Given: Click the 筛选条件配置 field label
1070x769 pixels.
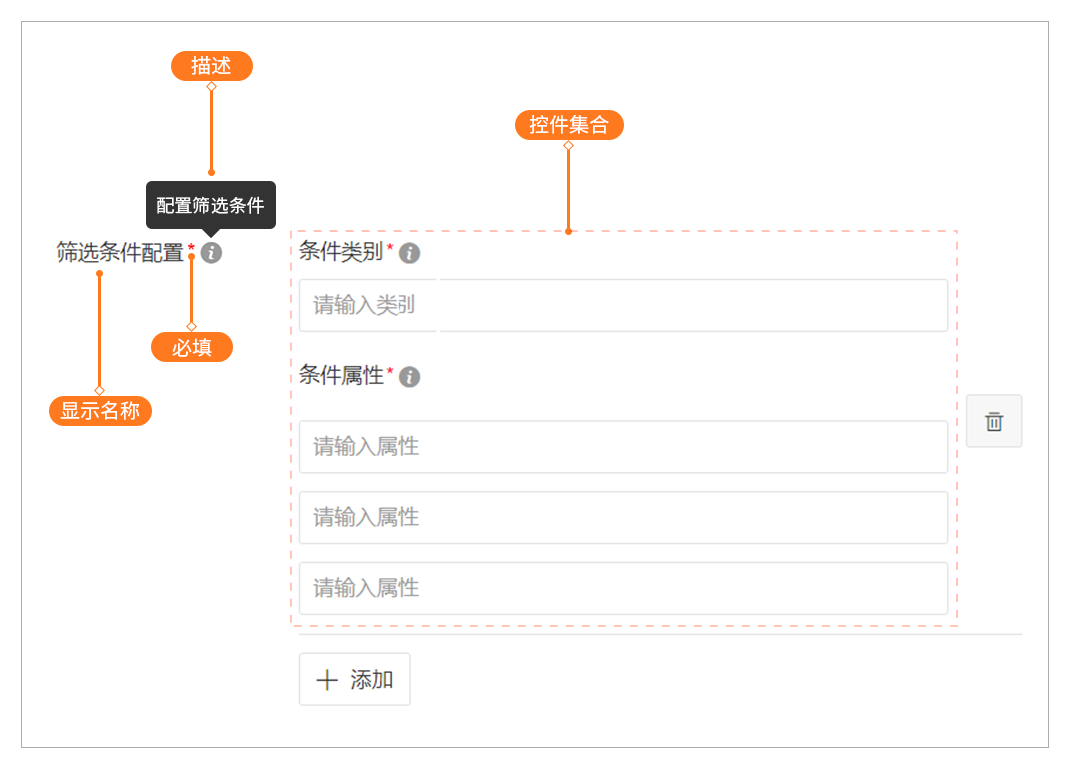Looking at the screenshot, I should pos(120,253).
